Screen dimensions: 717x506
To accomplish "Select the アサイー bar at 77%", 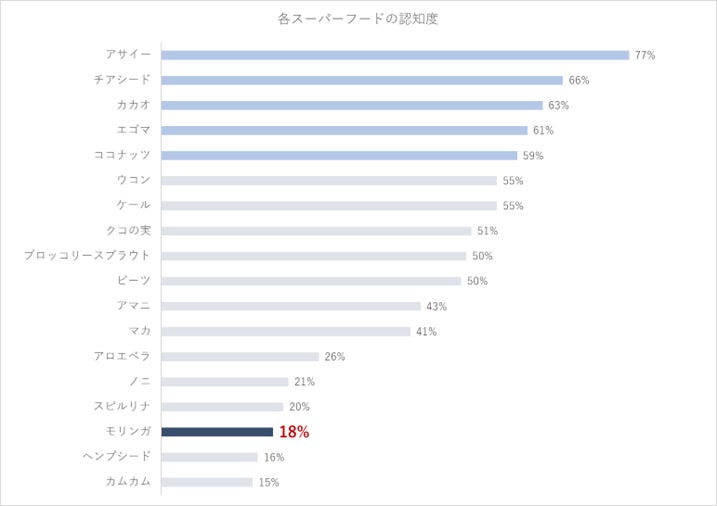I will click(x=394, y=55).
